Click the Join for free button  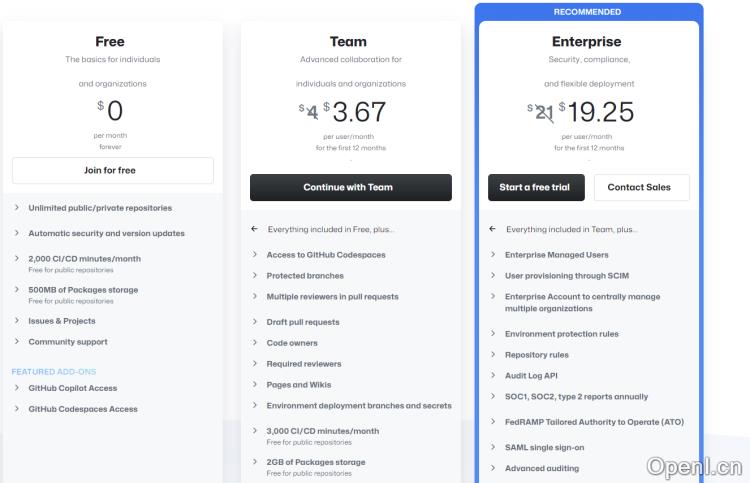[112, 170]
